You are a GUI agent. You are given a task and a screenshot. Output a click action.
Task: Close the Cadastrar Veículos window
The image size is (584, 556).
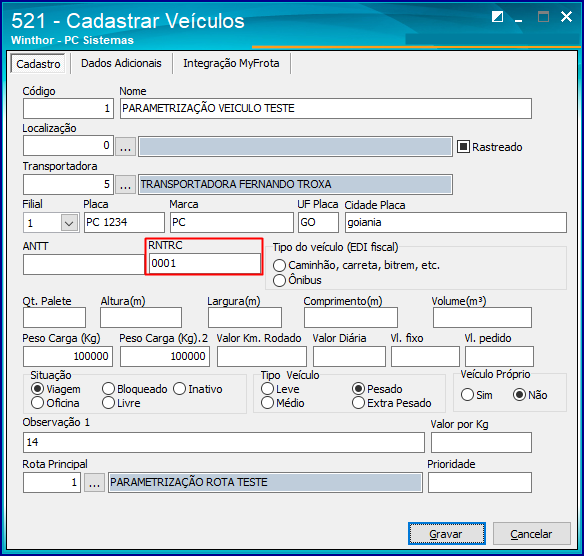tap(566, 17)
